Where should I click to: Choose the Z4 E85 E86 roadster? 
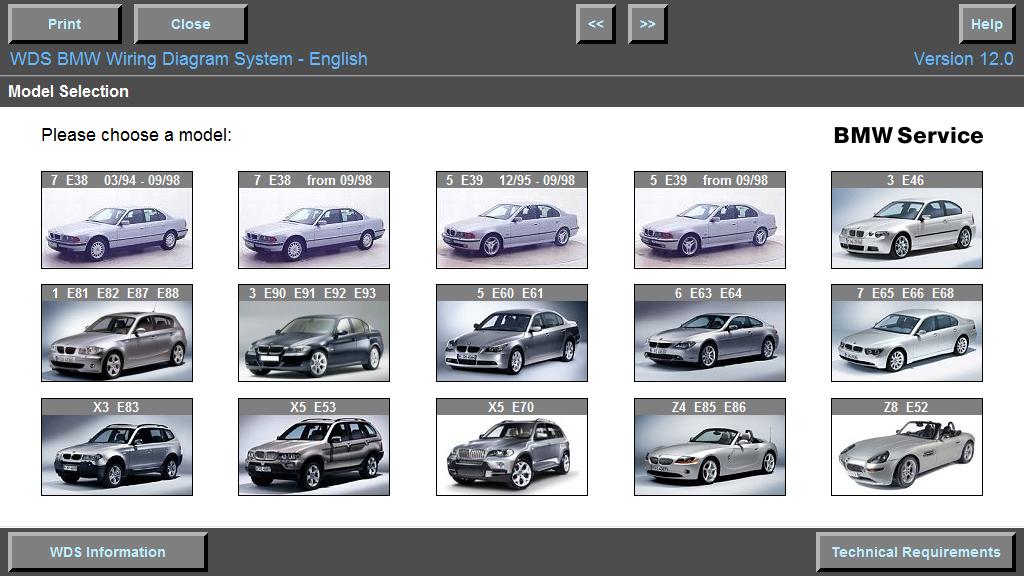(x=710, y=447)
